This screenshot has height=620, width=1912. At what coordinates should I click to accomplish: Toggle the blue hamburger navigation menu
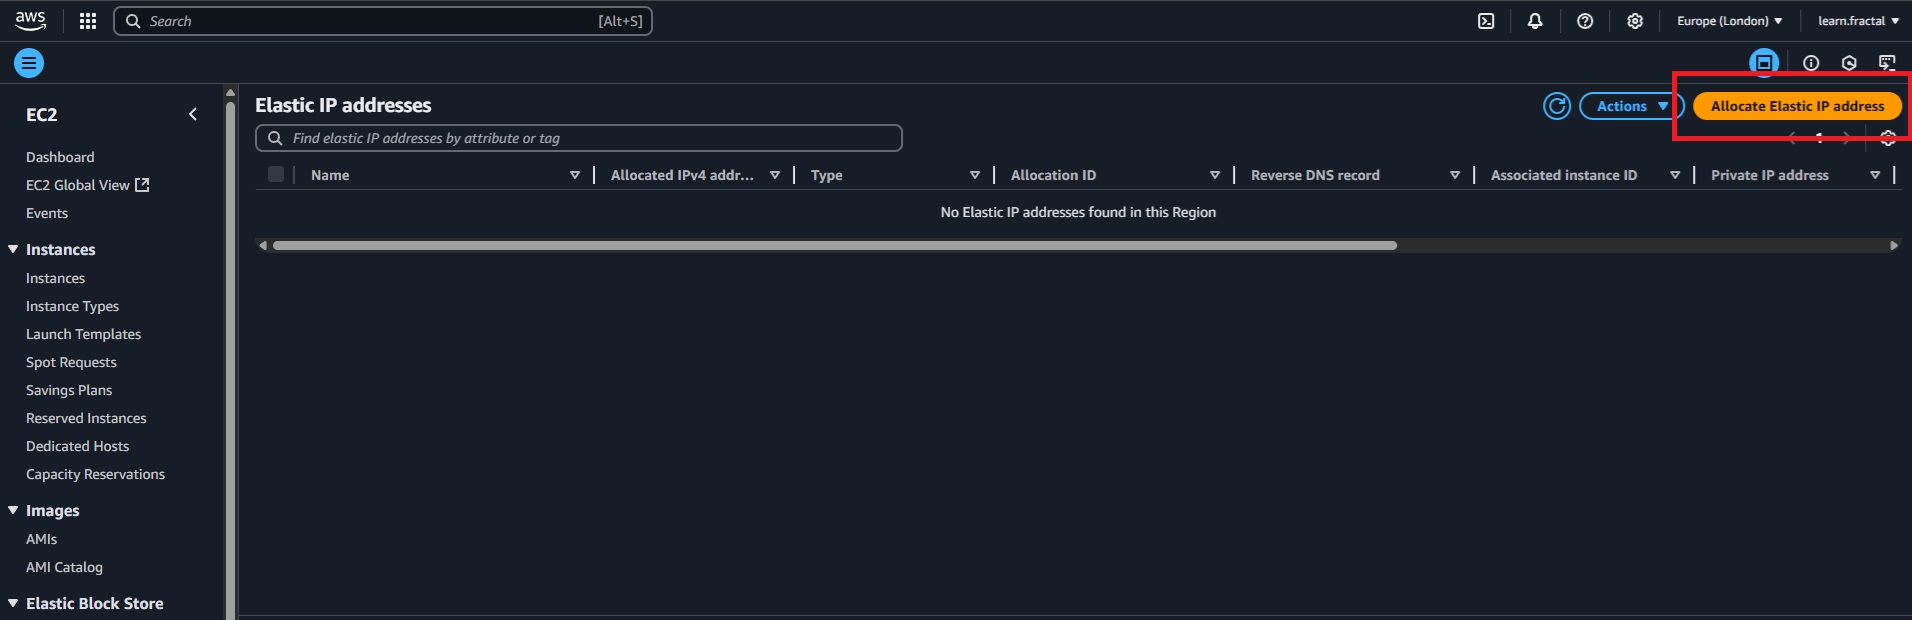click(x=29, y=63)
